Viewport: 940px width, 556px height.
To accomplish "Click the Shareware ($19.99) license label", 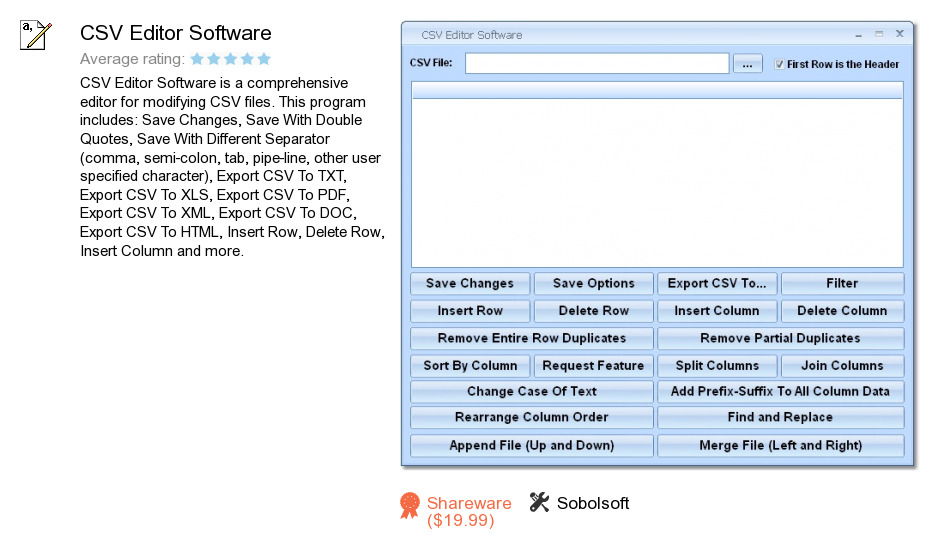I will click(469, 512).
